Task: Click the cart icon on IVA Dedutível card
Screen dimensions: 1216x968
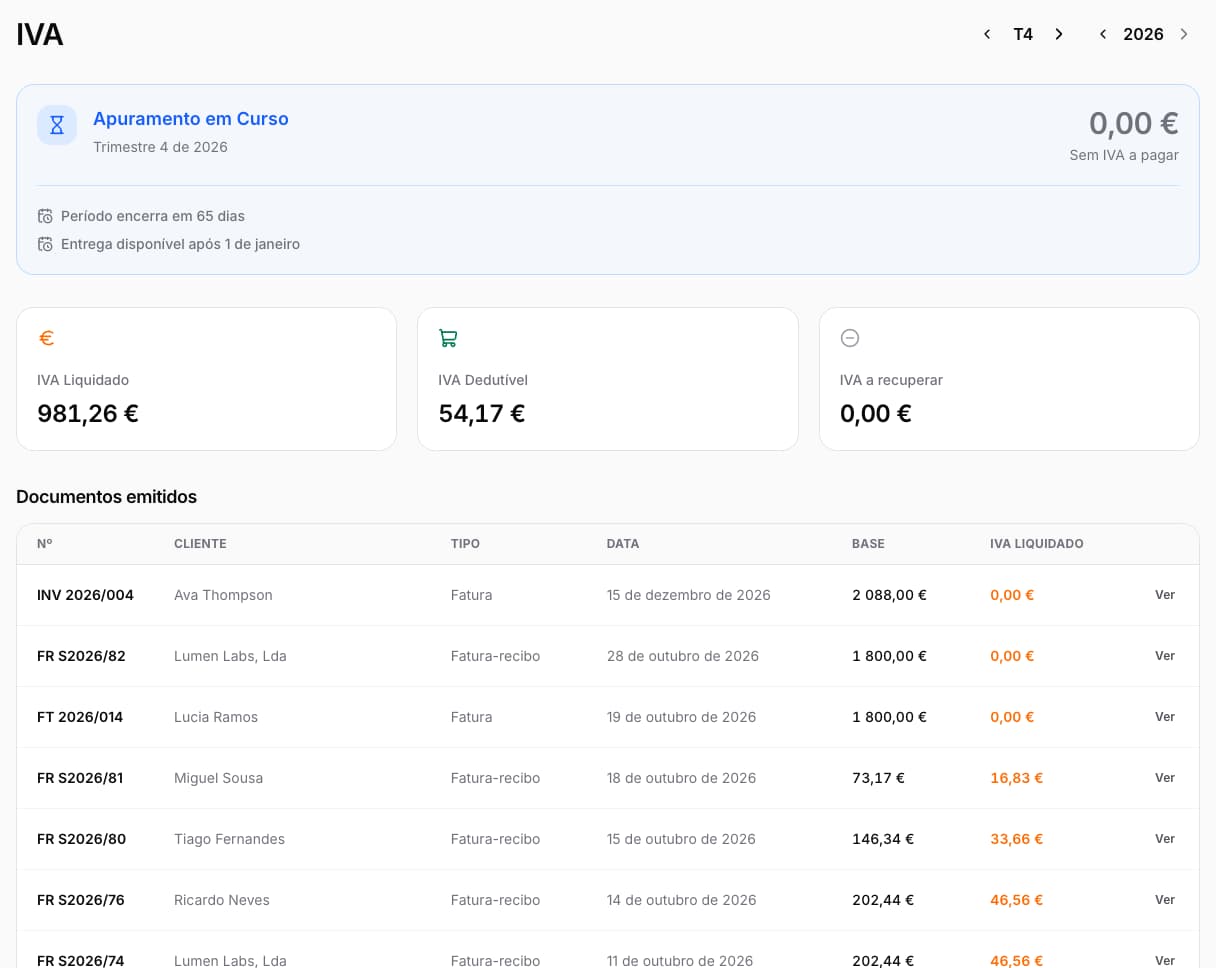Action: point(448,338)
